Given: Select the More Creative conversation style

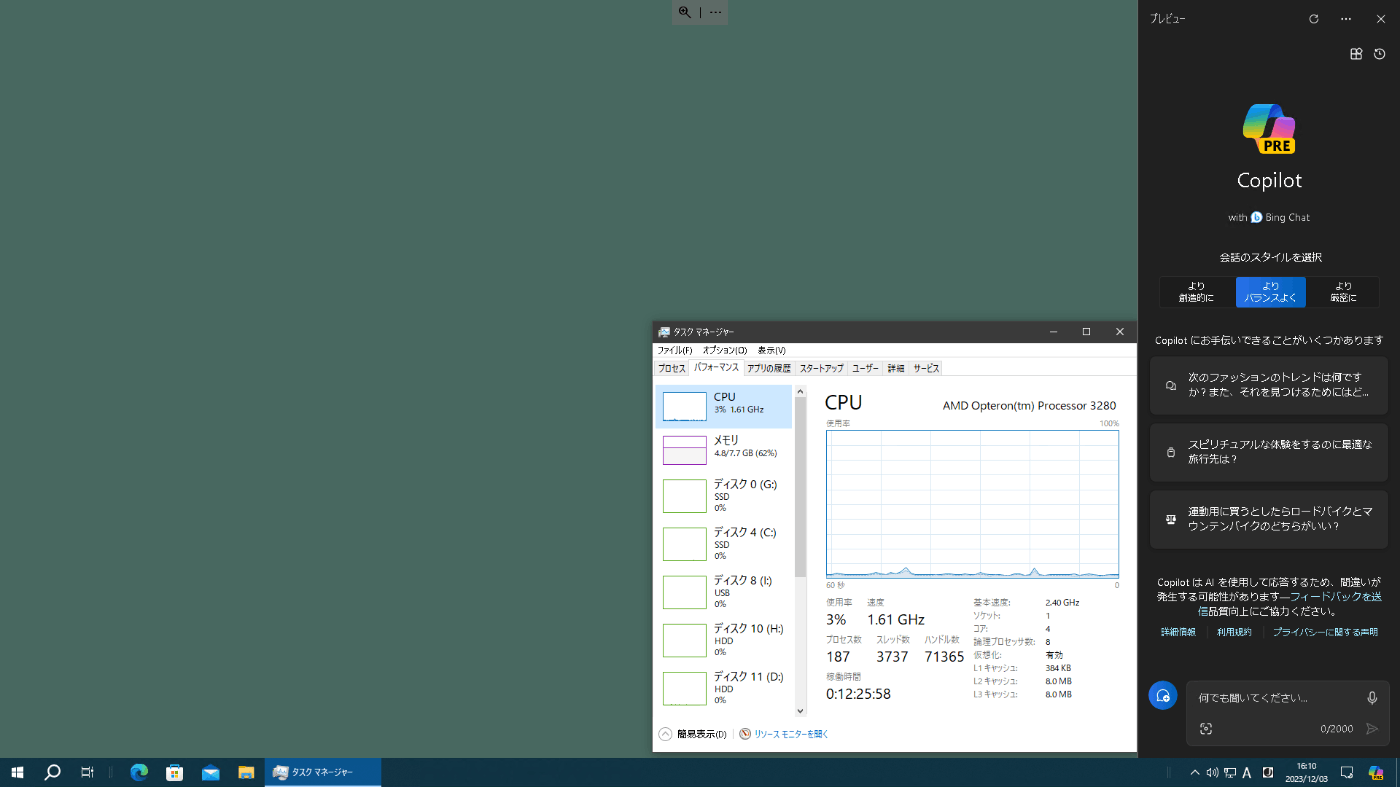Looking at the screenshot, I should click(1196, 292).
